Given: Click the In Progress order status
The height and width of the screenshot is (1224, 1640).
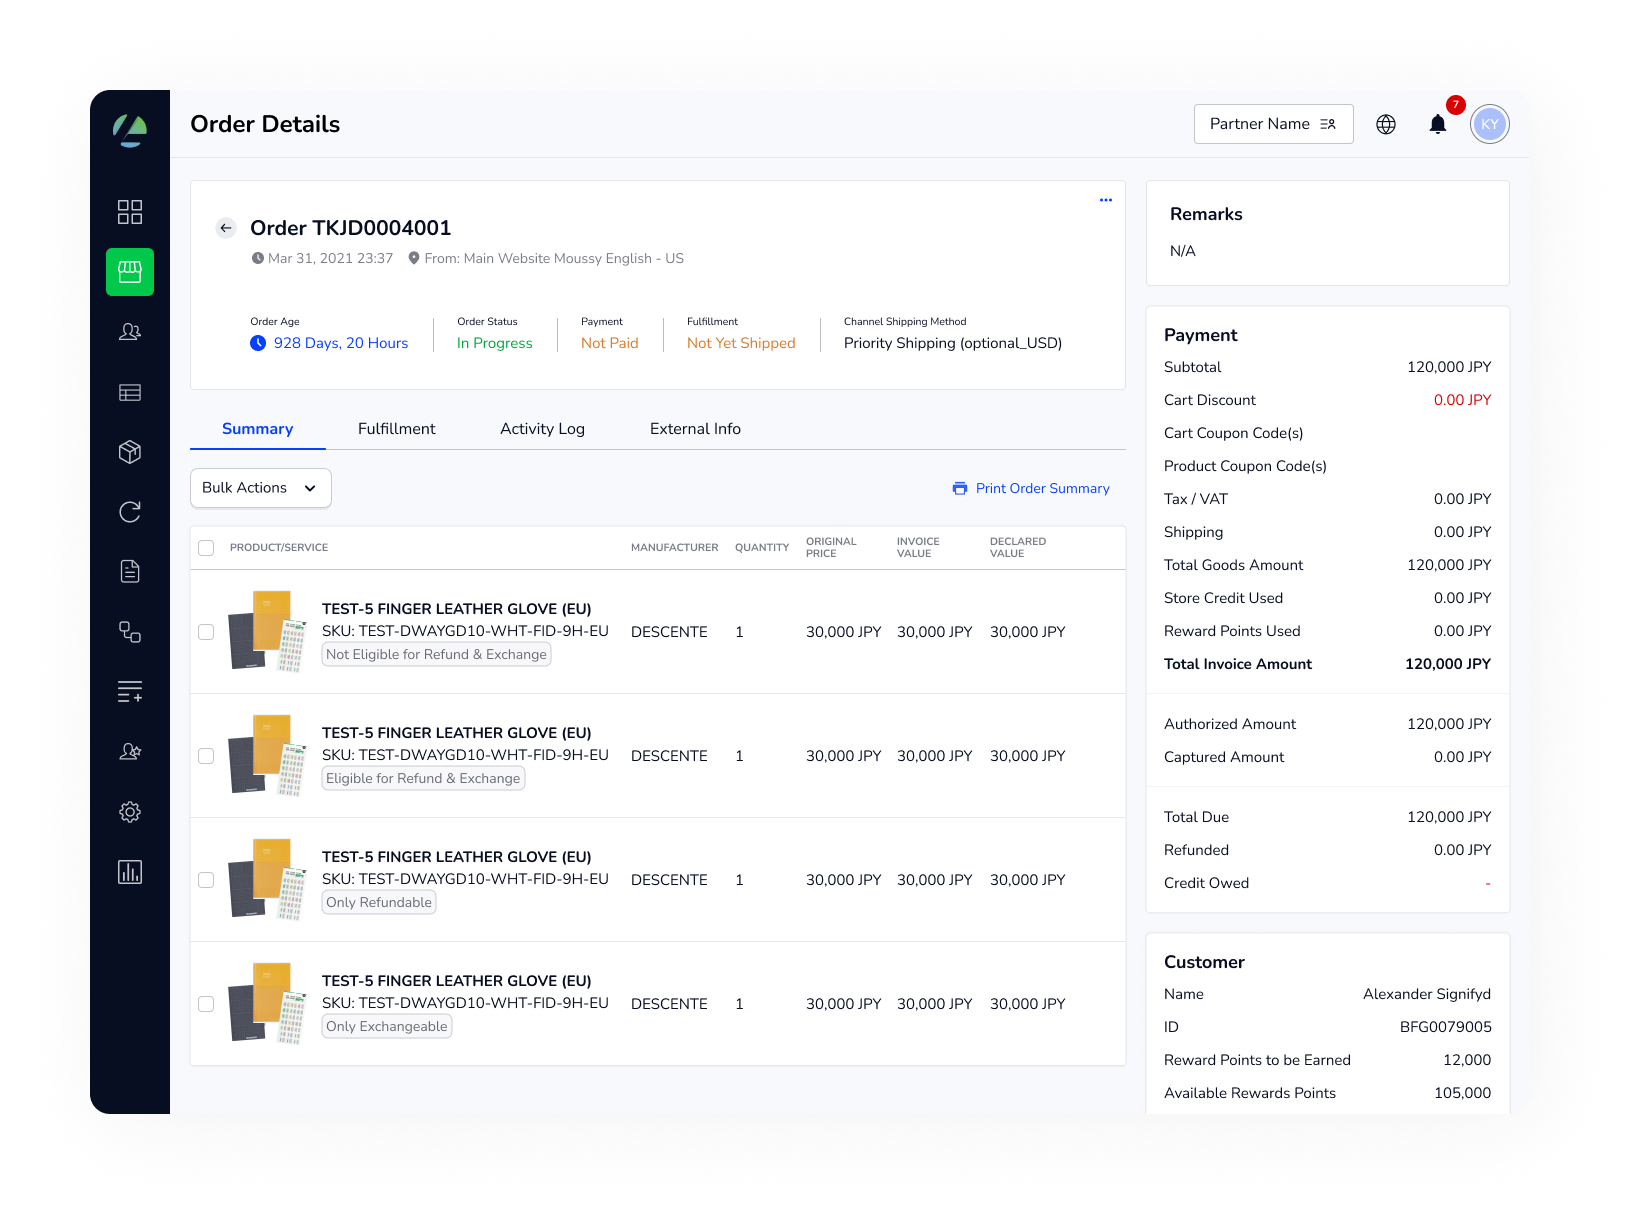Looking at the screenshot, I should pyautogui.click(x=495, y=343).
